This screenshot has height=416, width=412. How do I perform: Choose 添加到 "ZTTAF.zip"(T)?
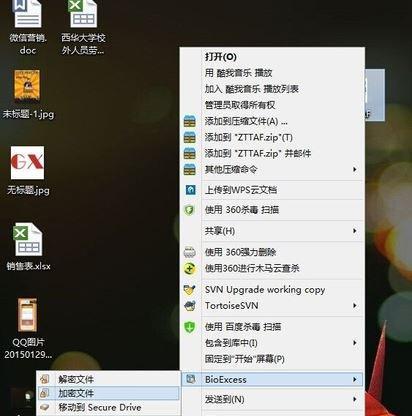click(x=249, y=137)
